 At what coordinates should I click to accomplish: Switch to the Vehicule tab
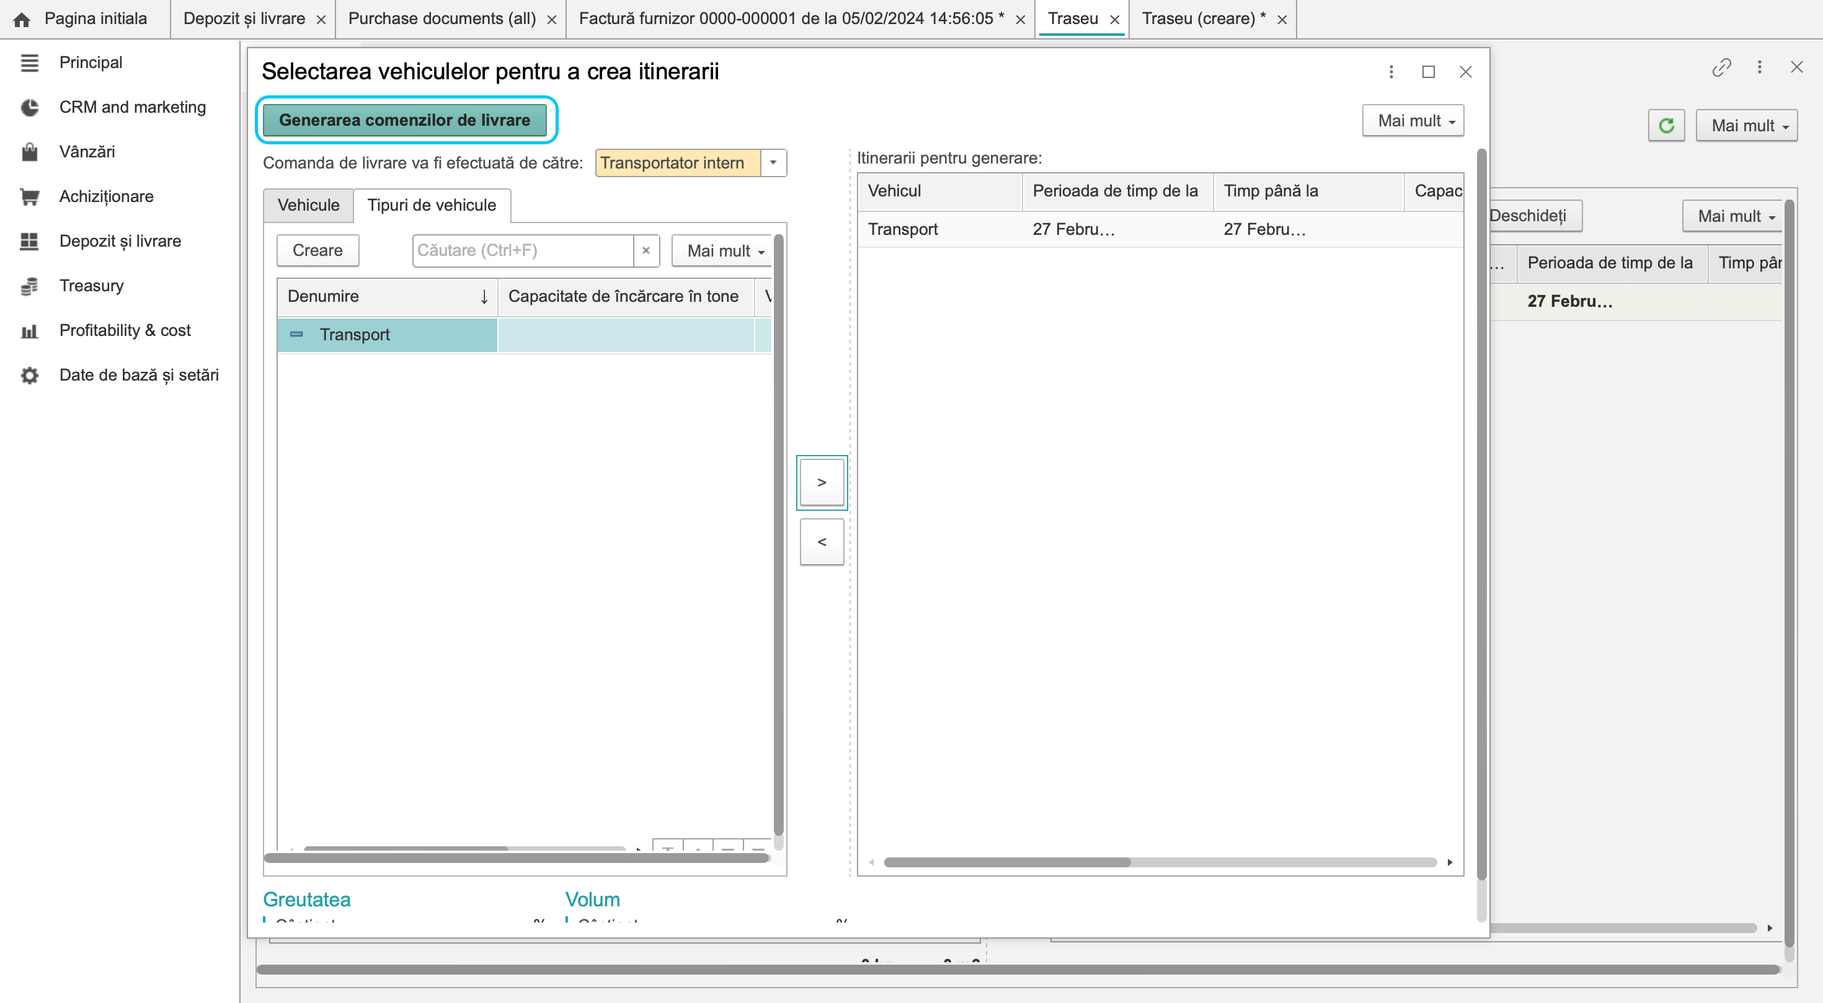pyautogui.click(x=309, y=206)
